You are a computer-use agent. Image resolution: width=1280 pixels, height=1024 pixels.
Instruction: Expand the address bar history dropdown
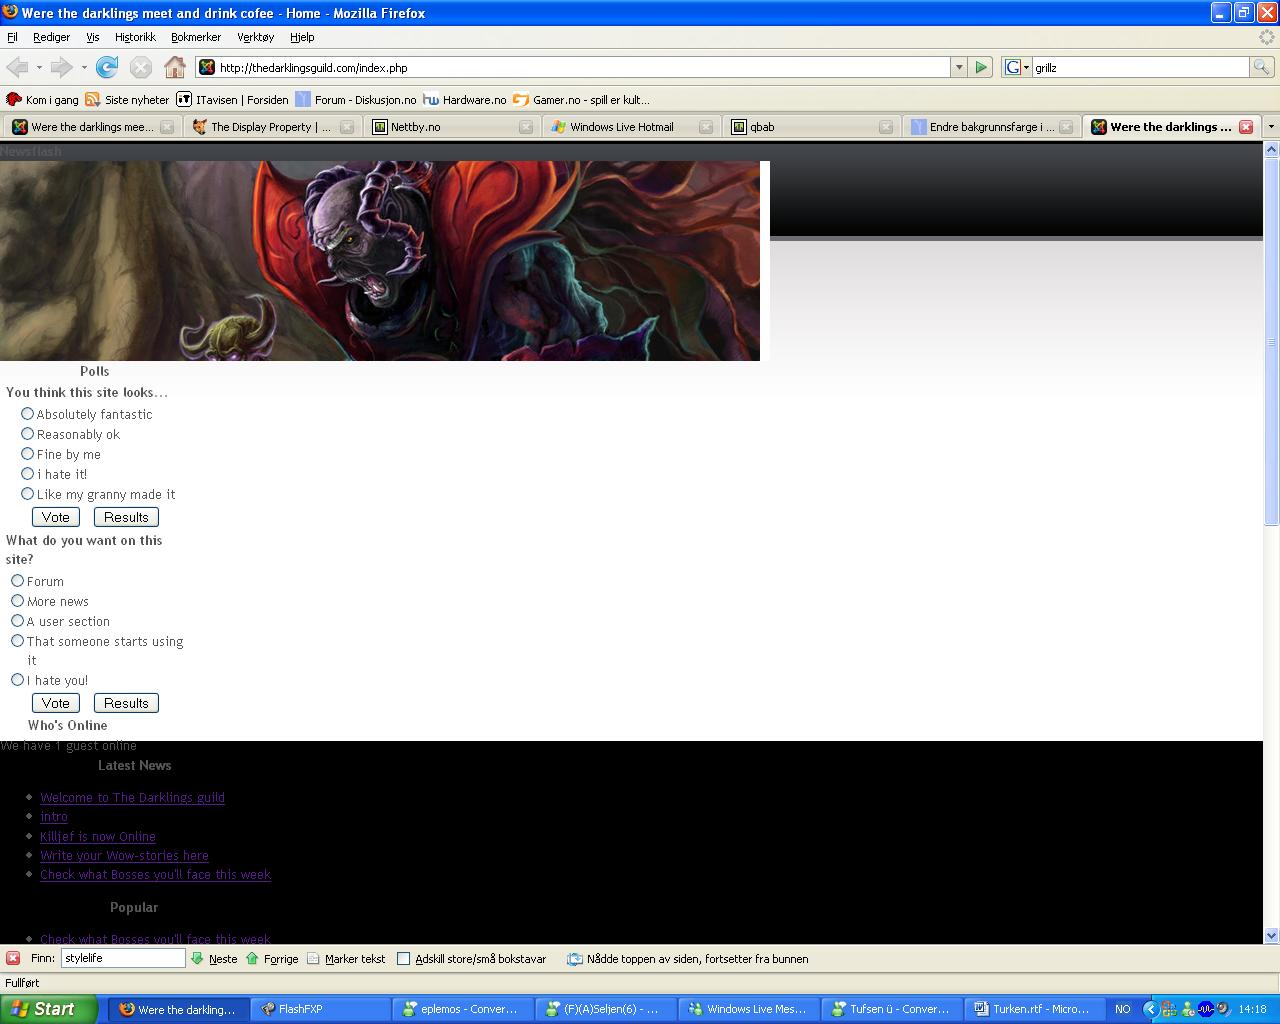[959, 67]
